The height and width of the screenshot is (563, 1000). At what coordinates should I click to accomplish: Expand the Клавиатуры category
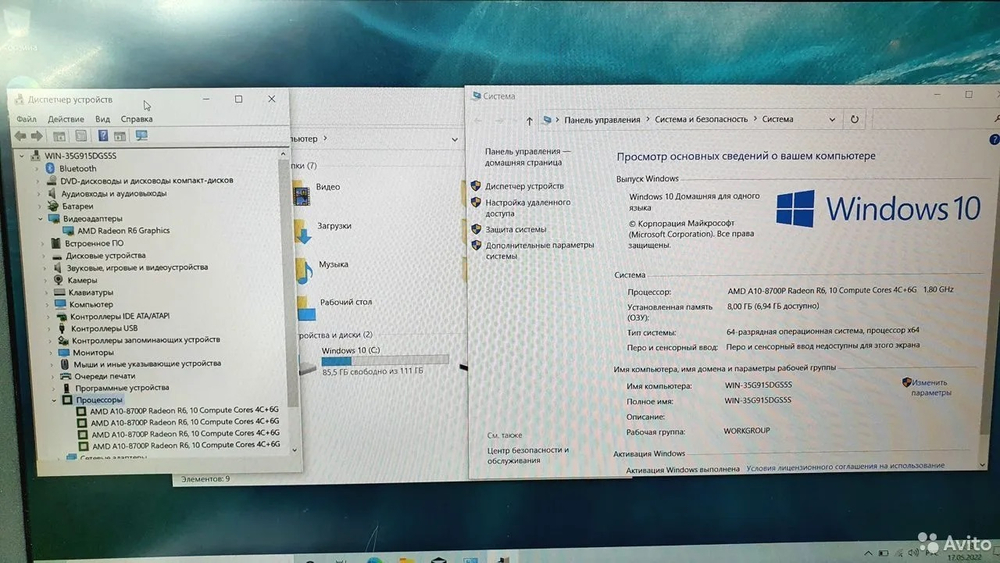pos(47,293)
